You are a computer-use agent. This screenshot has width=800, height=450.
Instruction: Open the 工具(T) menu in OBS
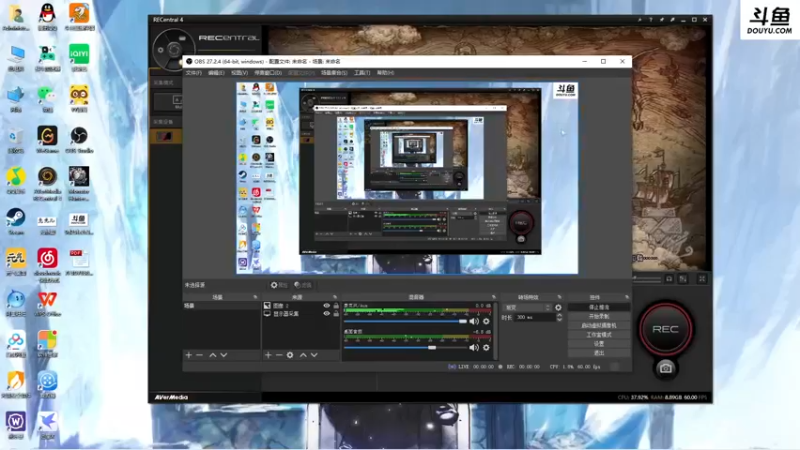362,73
